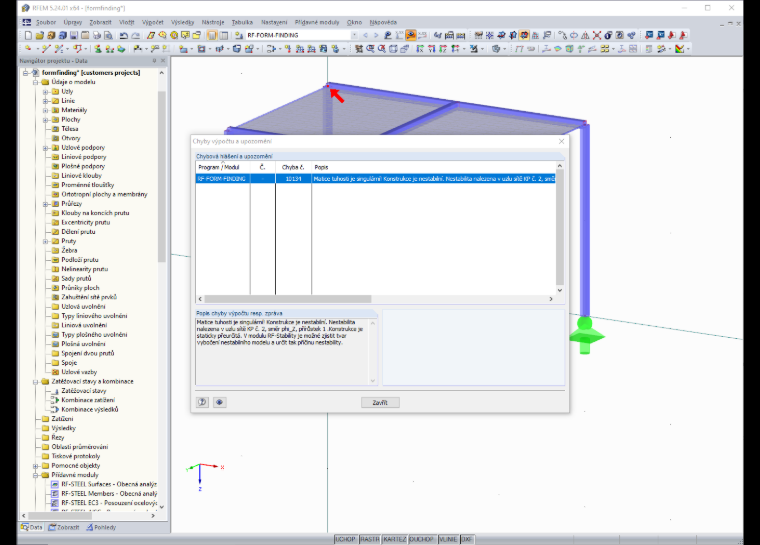760x545 pixels.
Task: Click the new line tool icon
Action: point(46,48)
